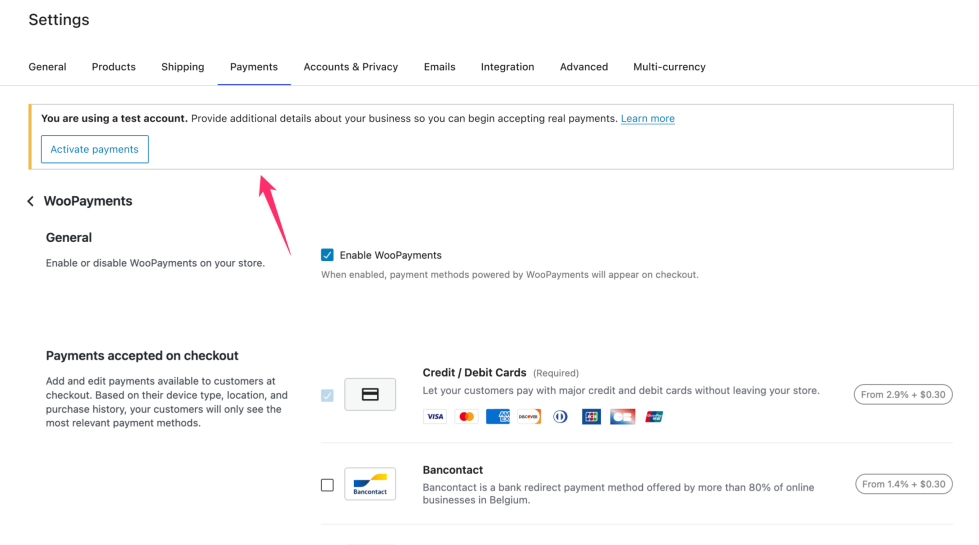The width and height of the screenshot is (979, 545).
Task: Click the credit card method icon
Action: tap(370, 395)
